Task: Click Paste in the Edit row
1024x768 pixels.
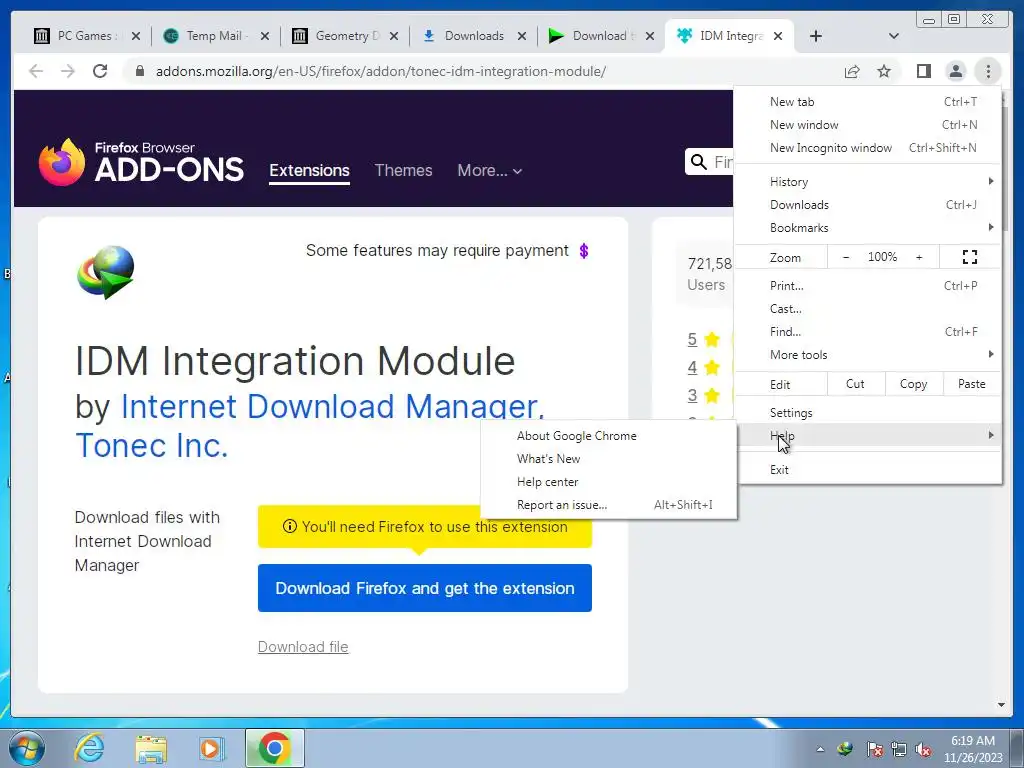Action: [x=972, y=384]
